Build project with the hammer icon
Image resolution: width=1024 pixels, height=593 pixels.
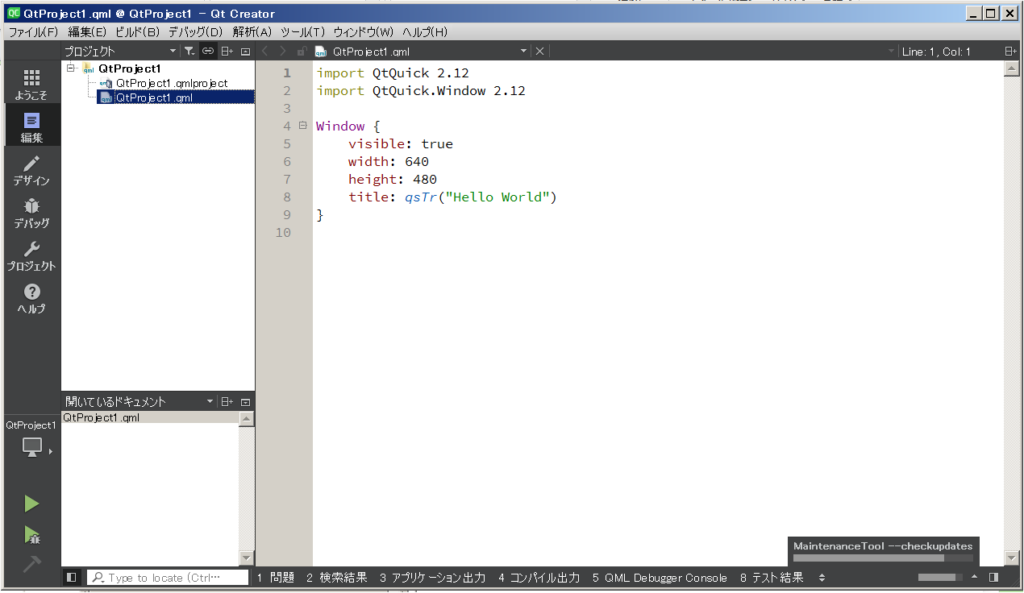point(31,564)
